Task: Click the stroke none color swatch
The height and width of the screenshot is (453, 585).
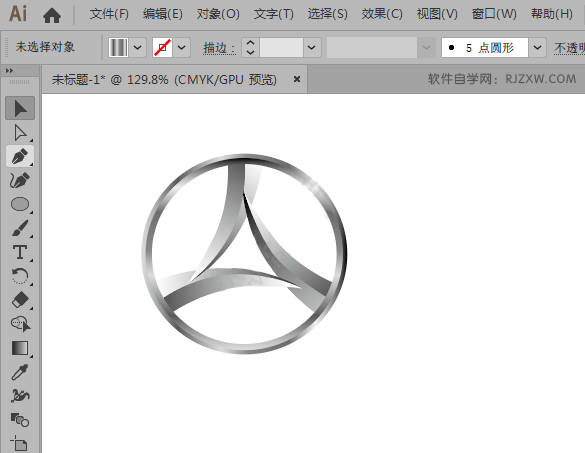Action: tap(162, 47)
